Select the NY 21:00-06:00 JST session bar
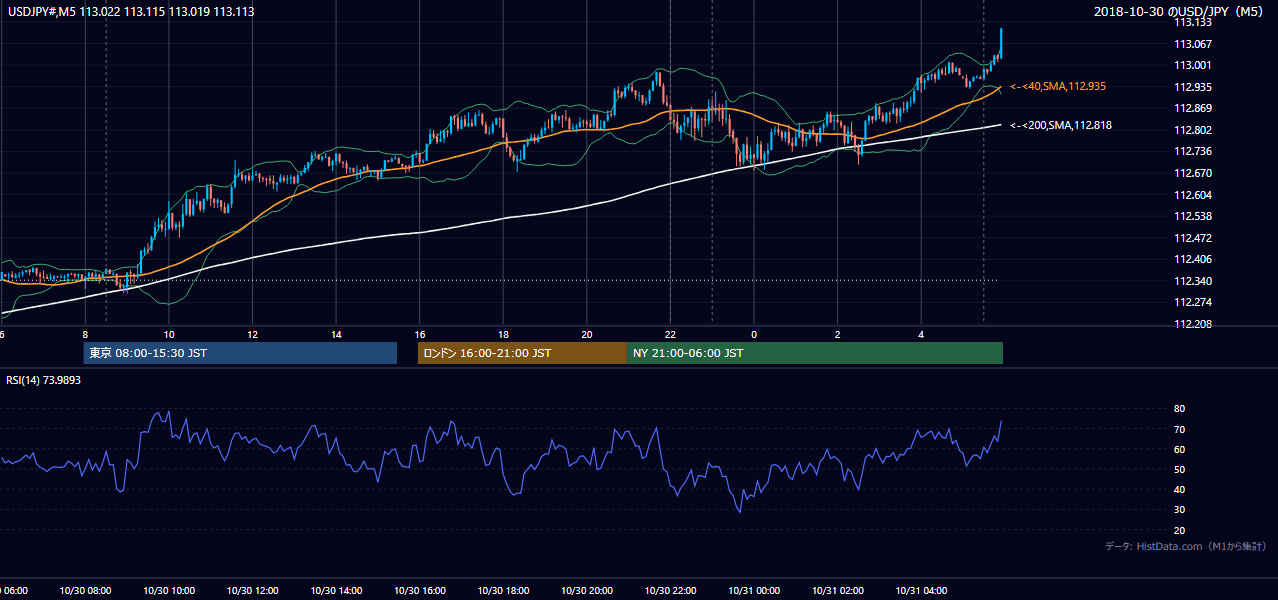 tap(815, 353)
